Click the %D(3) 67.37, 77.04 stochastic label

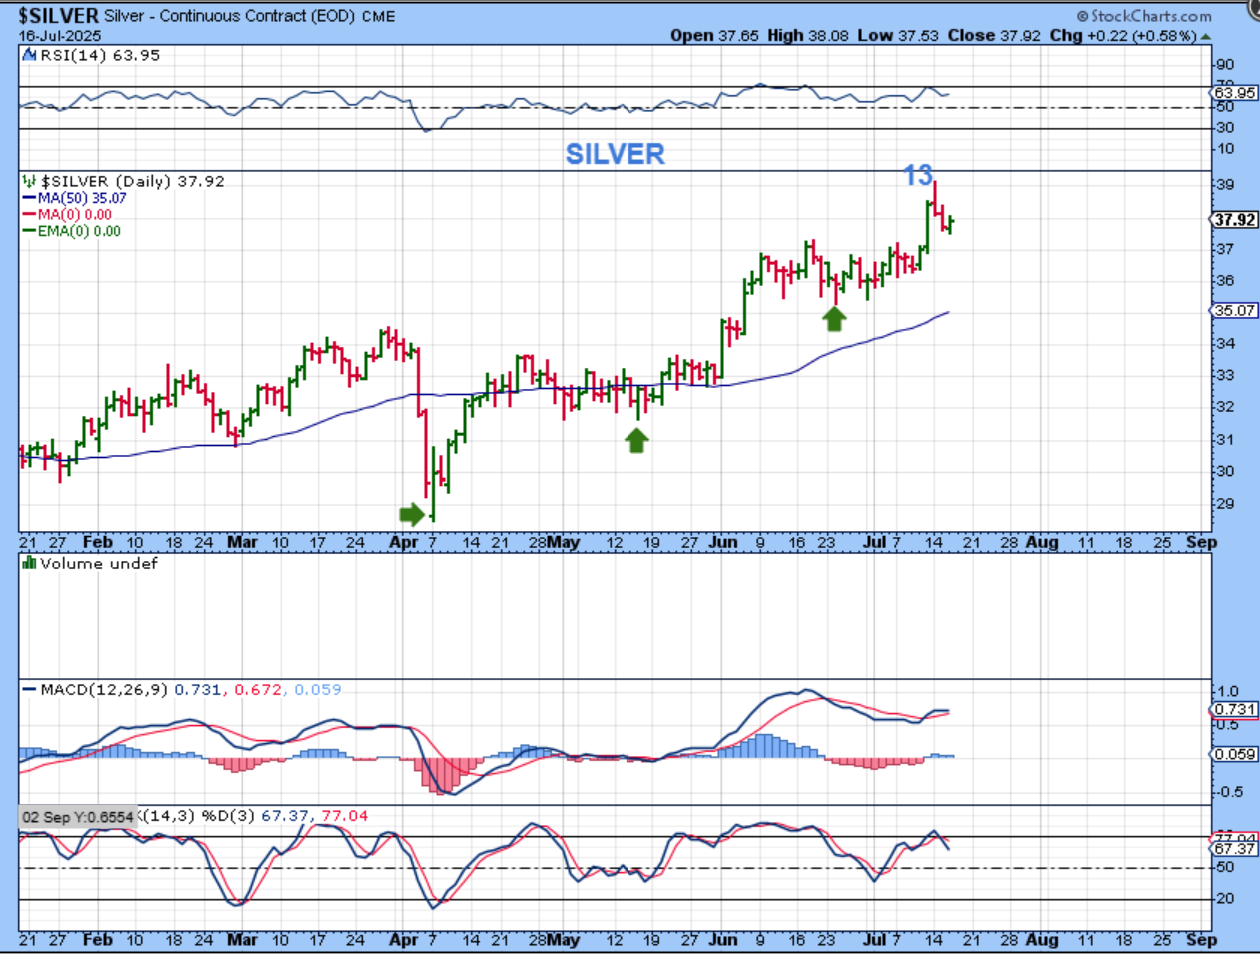coord(285,816)
